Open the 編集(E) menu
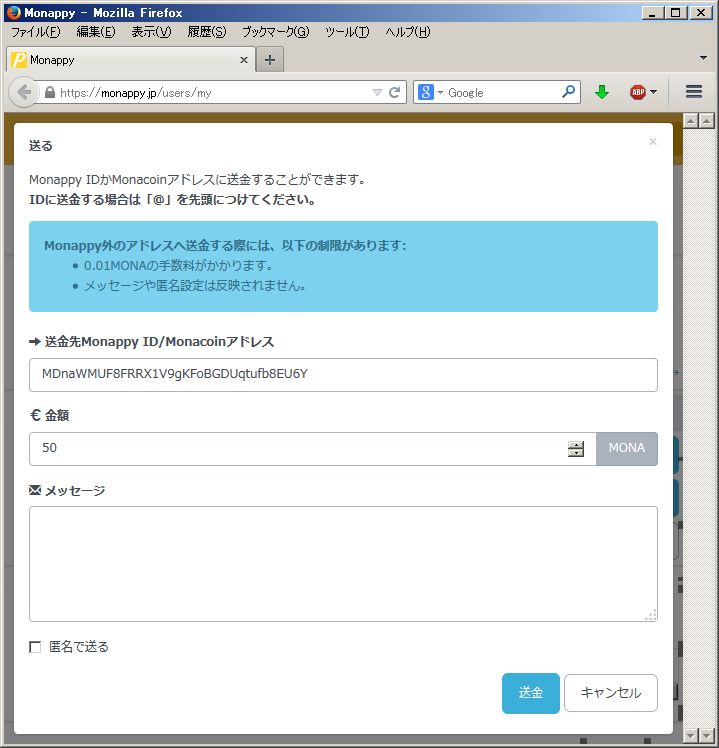719x748 pixels. click(x=96, y=32)
